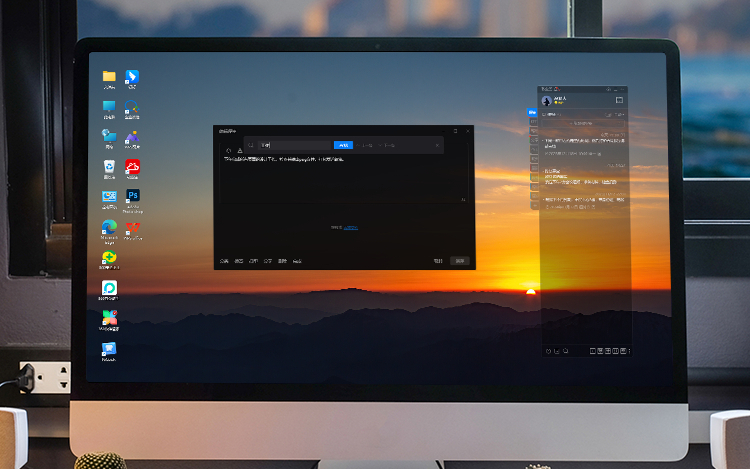The height and width of the screenshot is (469, 750).
Task: Click the user avatar in right panel
Action: [x=546, y=101]
